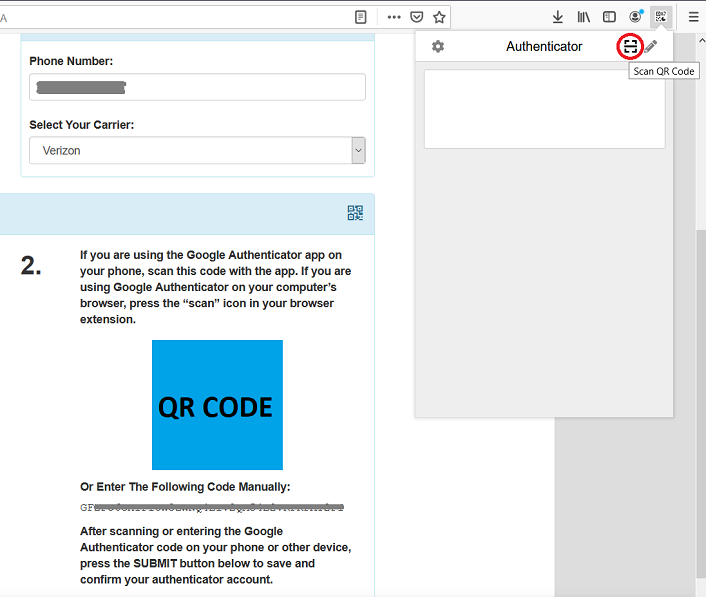The image size is (706, 597).
Task: Click the manual entry code text
Action: click(x=212, y=508)
